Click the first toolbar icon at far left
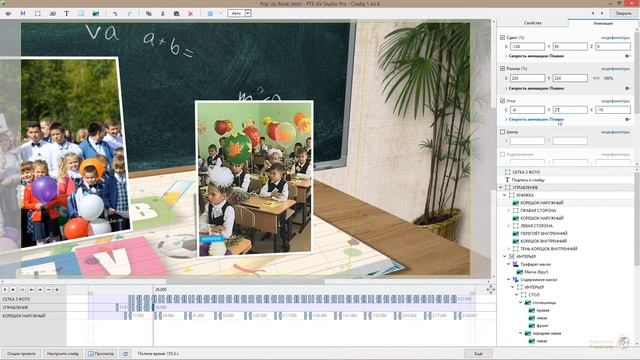The image size is (640, 360). tap(8, 13)
